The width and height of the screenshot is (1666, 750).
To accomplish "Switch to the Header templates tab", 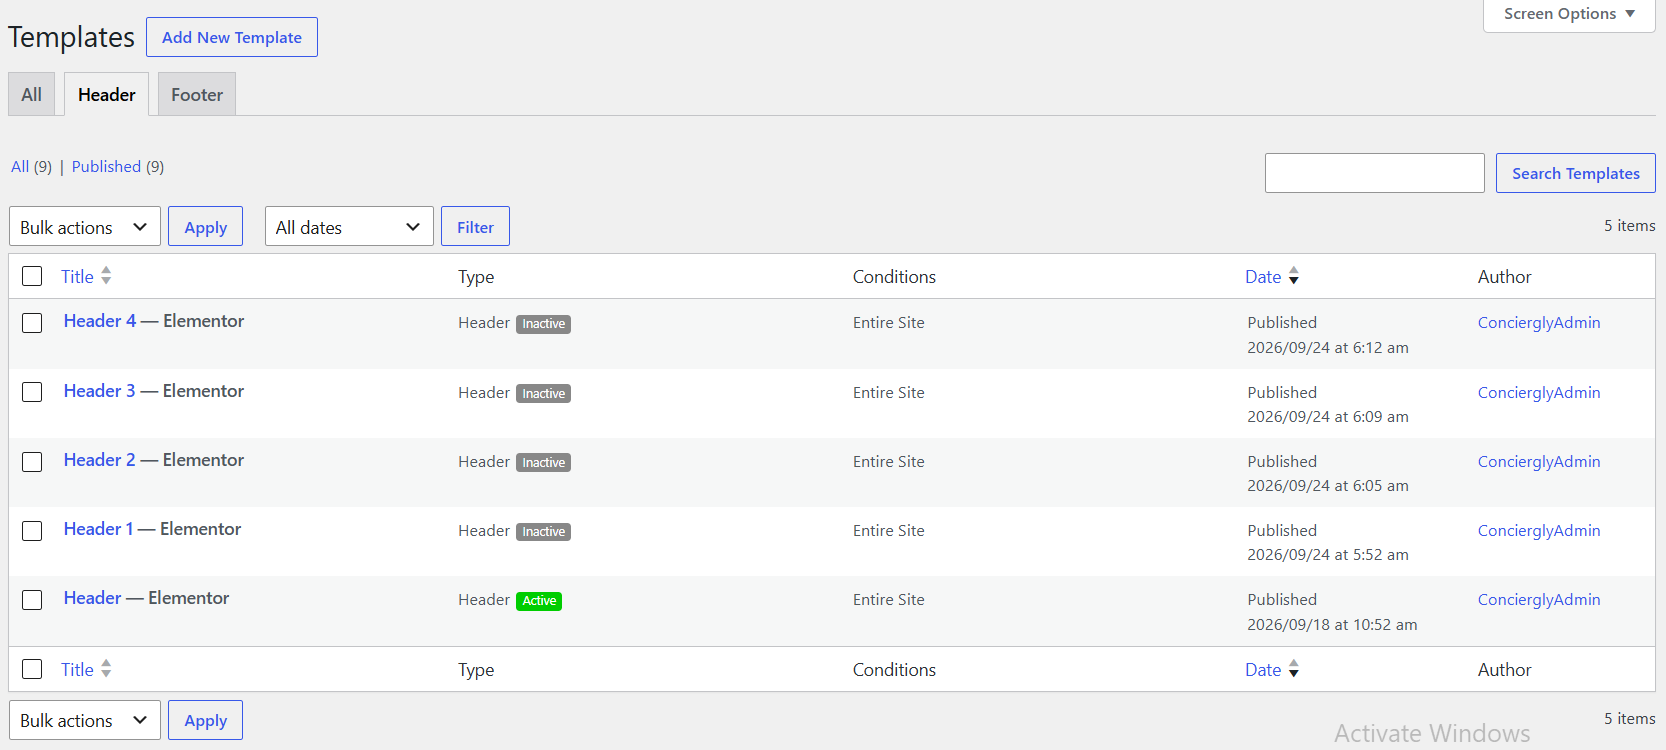I will pyautogui.click(x=107, y=95).
